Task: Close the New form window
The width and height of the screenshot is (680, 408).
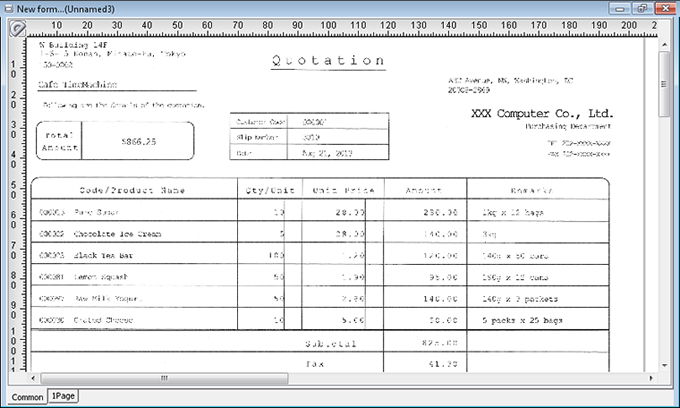Action: tap(665, 9)
